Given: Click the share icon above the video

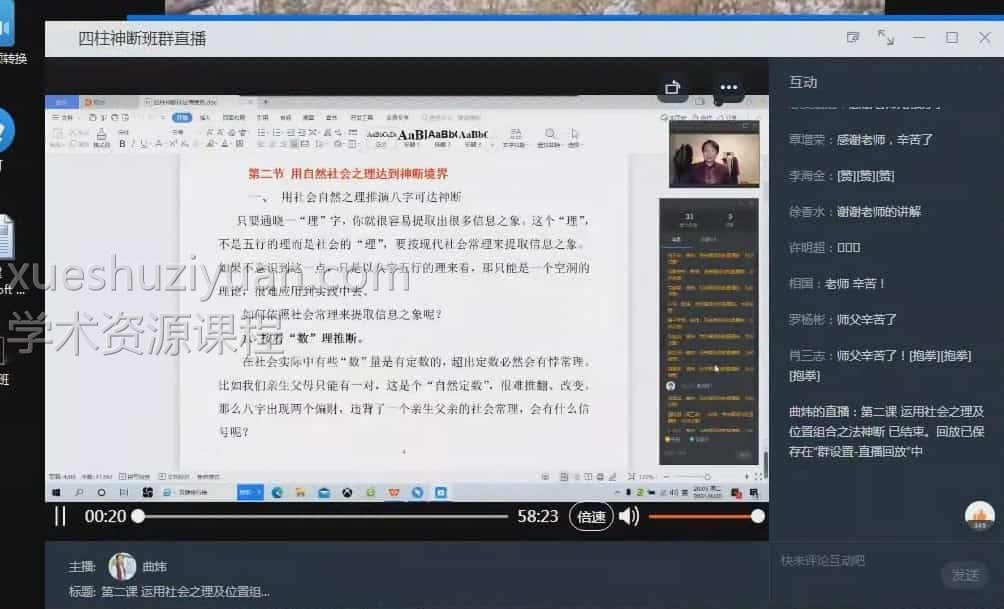Looking at the screenshot, I should point(673,88).
